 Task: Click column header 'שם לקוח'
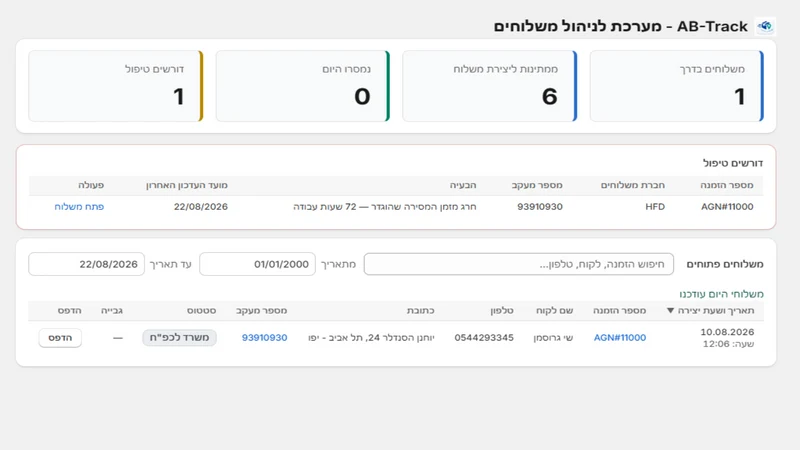pyautogui.click(x=555, y=310)
